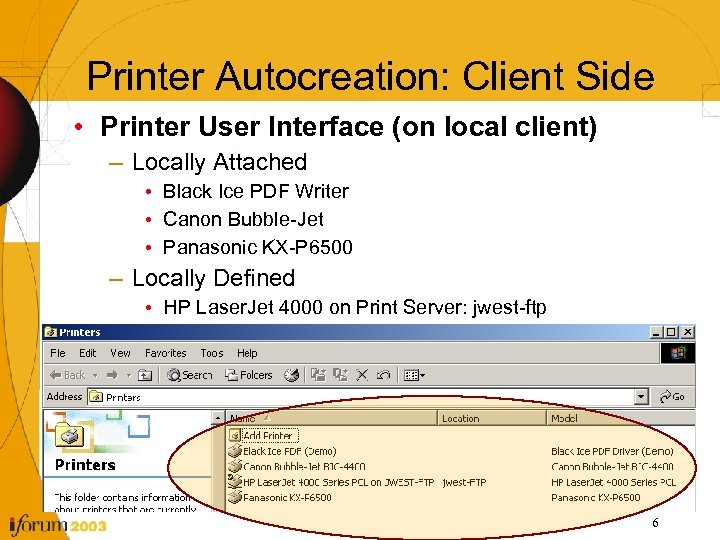Screen dimensions: 720x540
Task: Select the Panasonic KX-P6500 printer icon
Action: tap(235, 497)
